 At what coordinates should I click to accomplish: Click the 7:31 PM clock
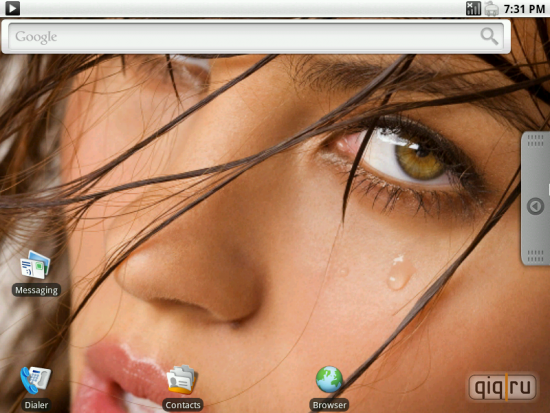tap(524, 9)
